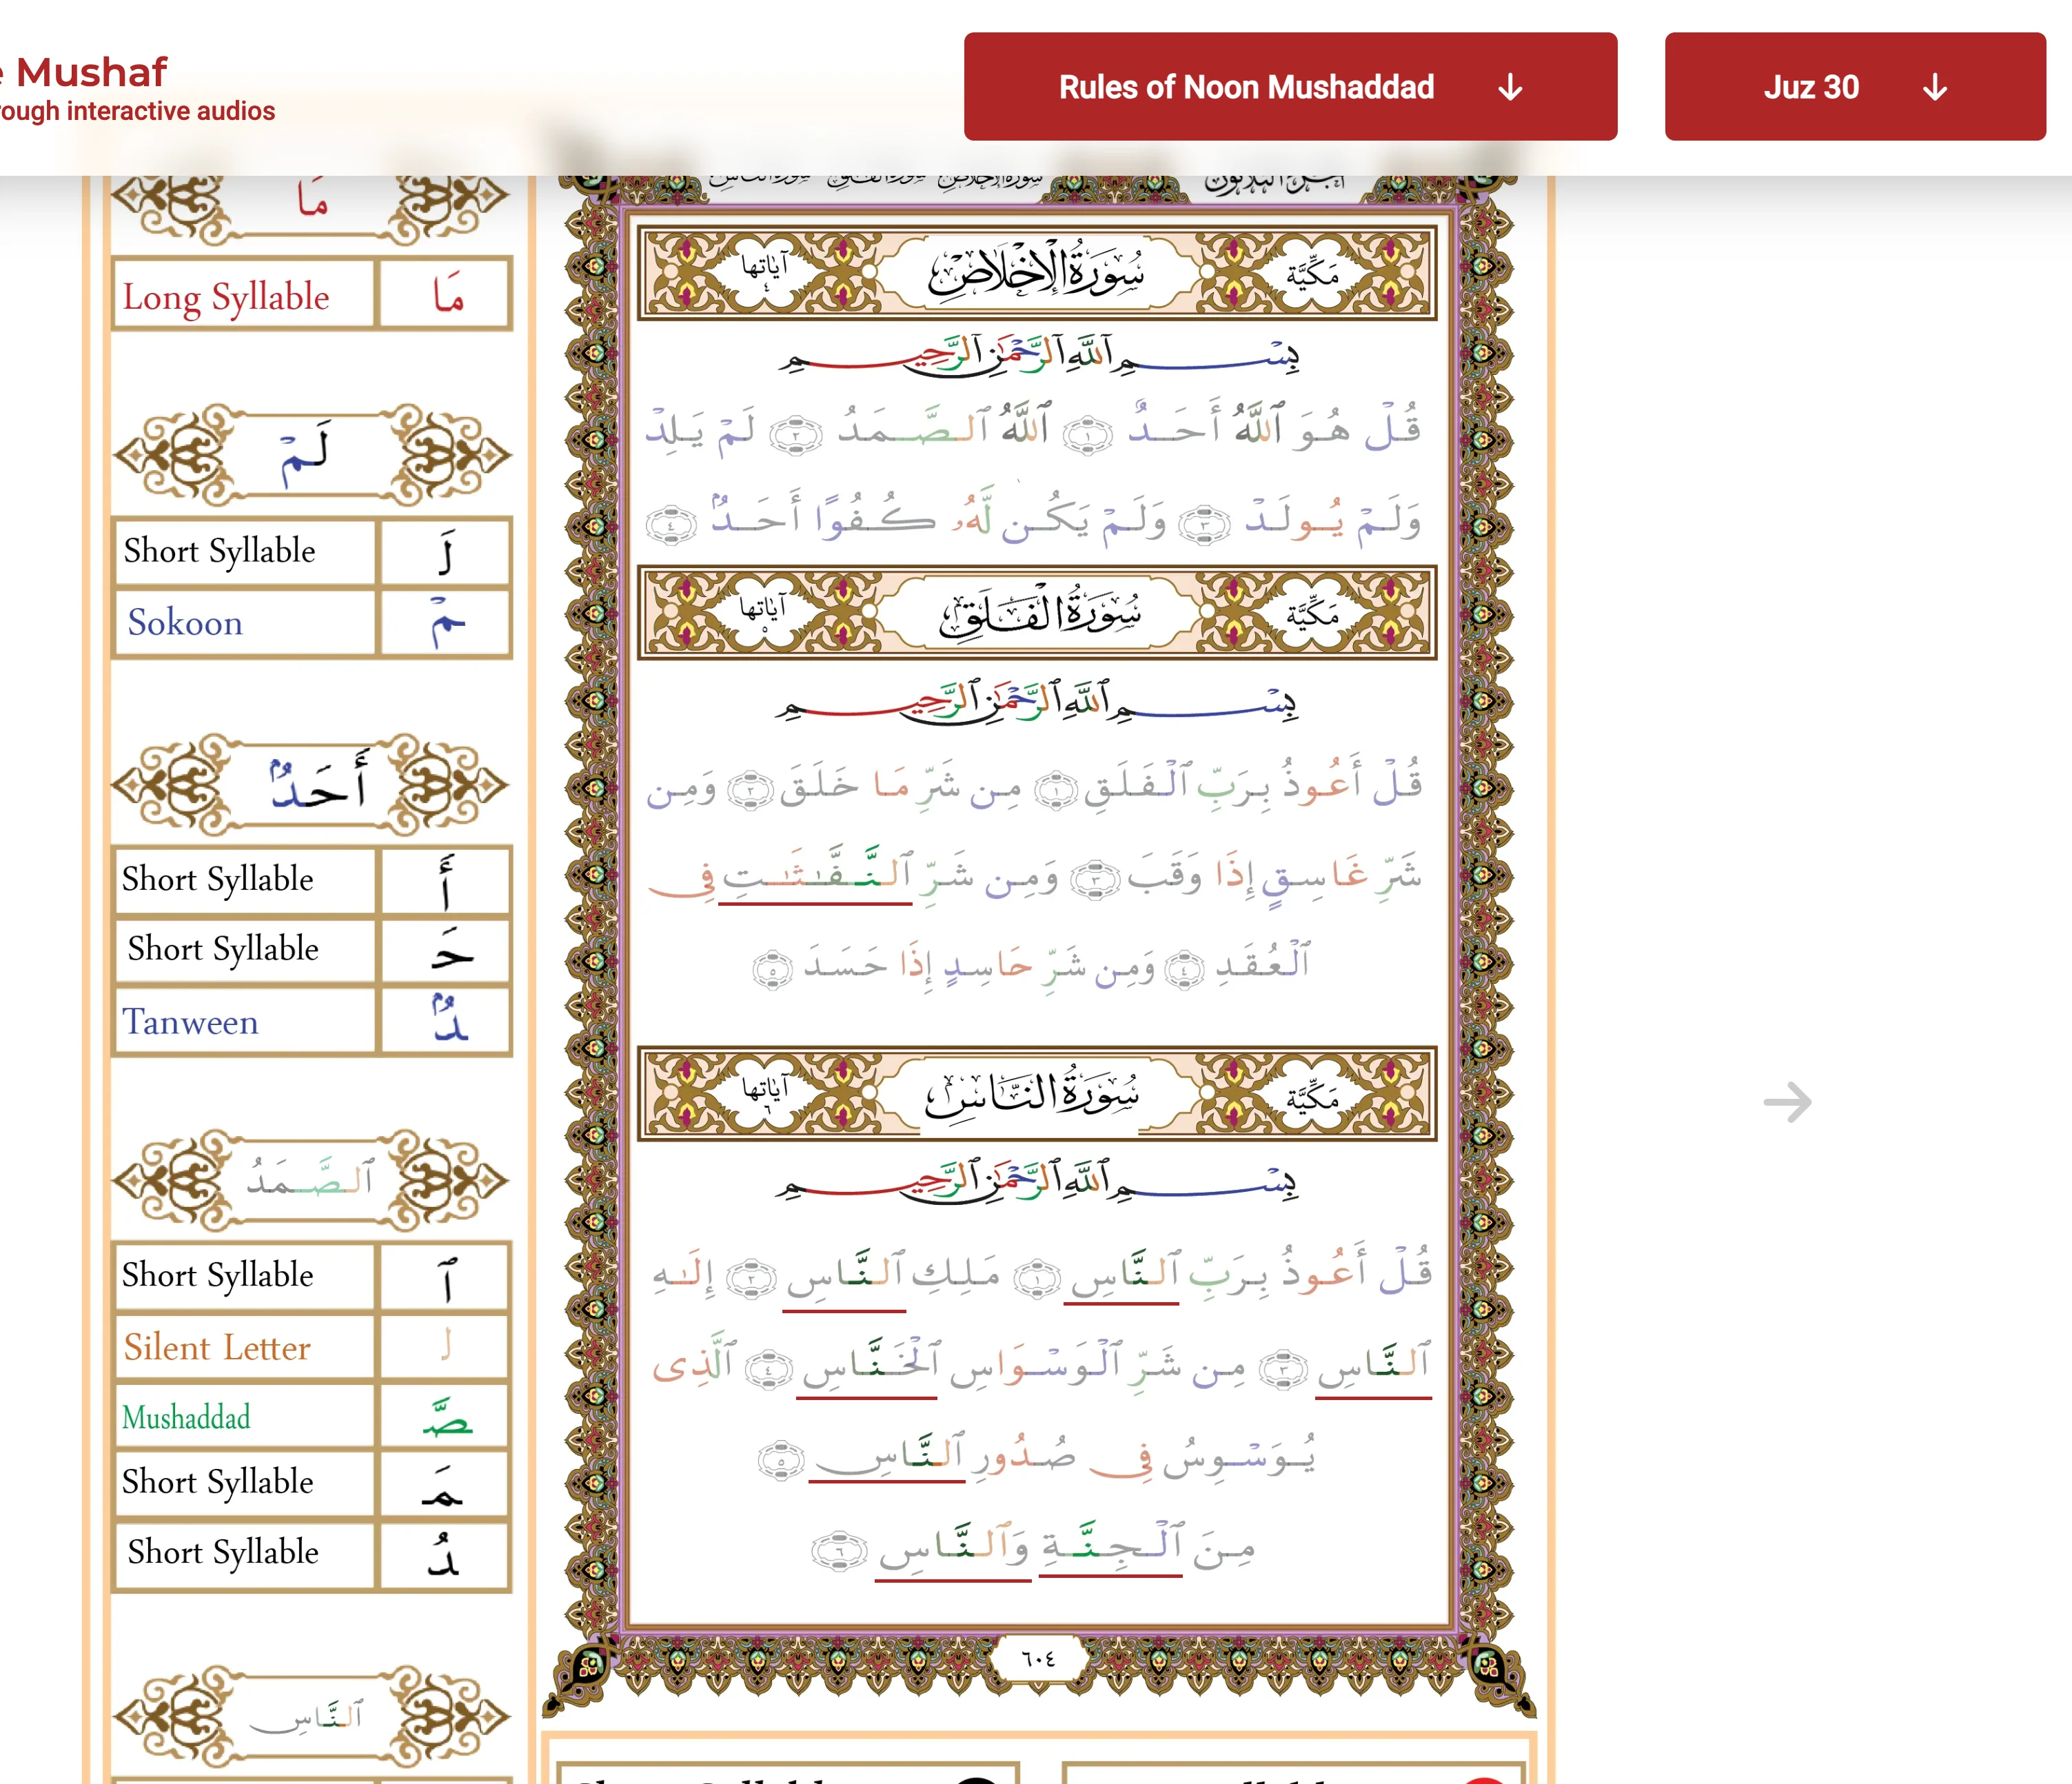This screenshot has width=2072, height=1784.
Task: Click the Silent Letter row label
Action: point(217,1347)
